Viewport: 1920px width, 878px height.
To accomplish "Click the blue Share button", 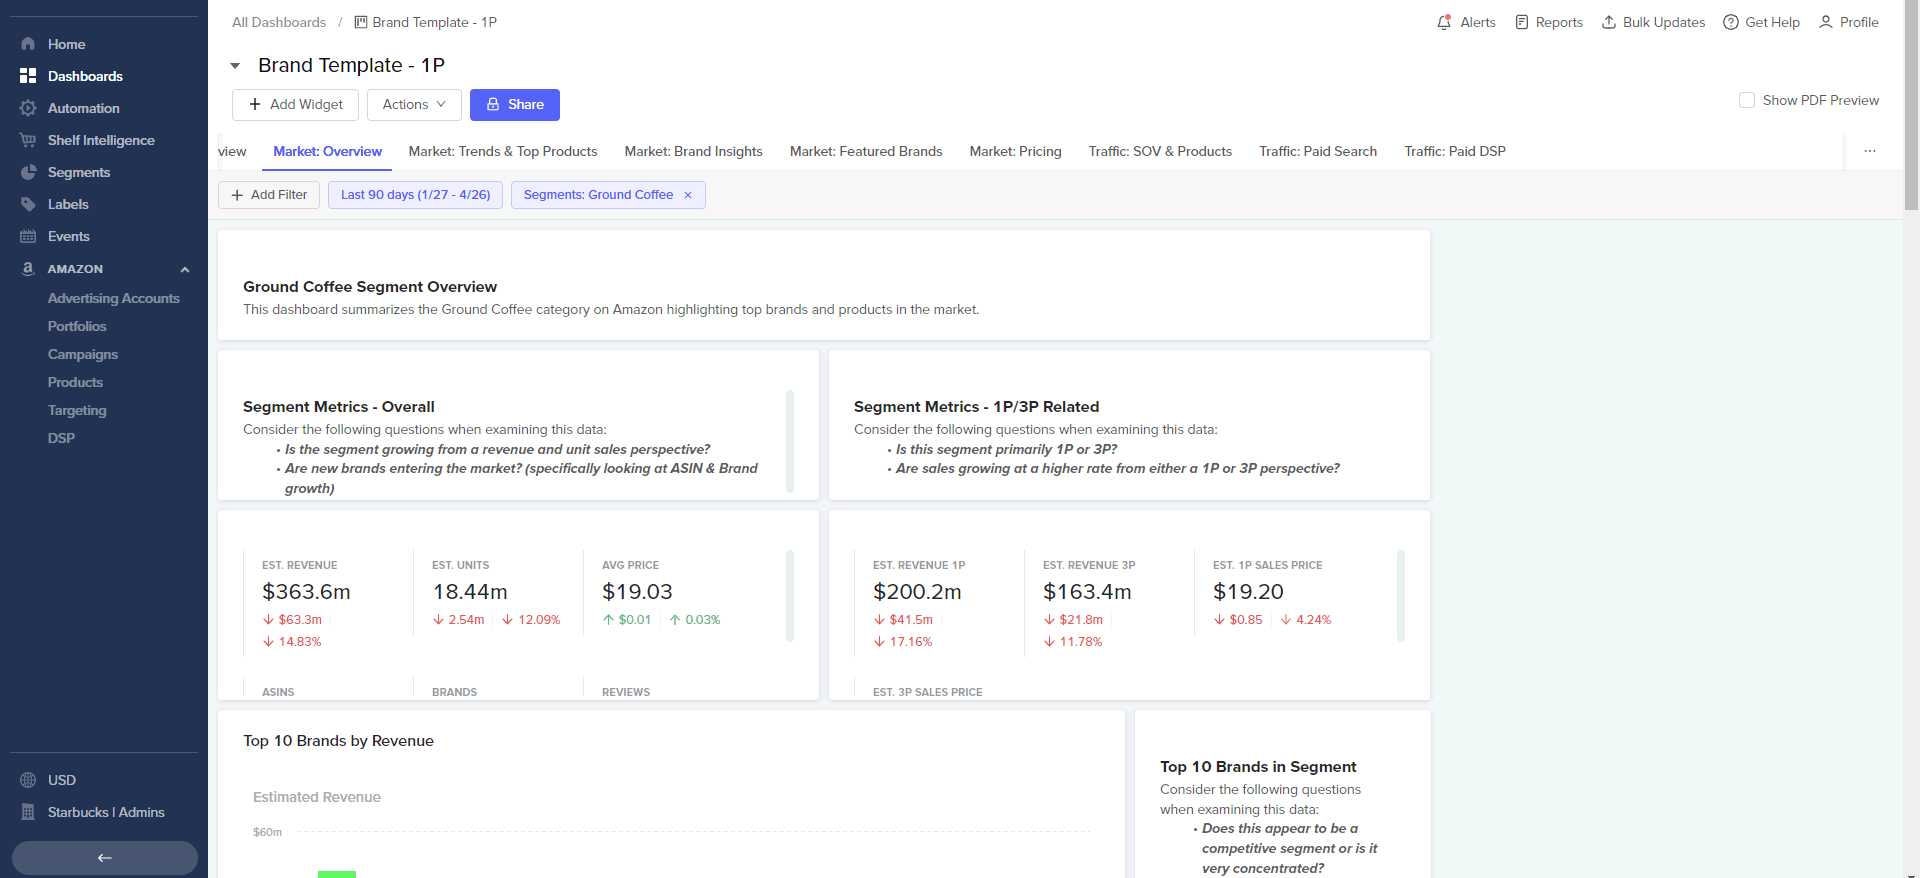I will (x=515, y=104).
